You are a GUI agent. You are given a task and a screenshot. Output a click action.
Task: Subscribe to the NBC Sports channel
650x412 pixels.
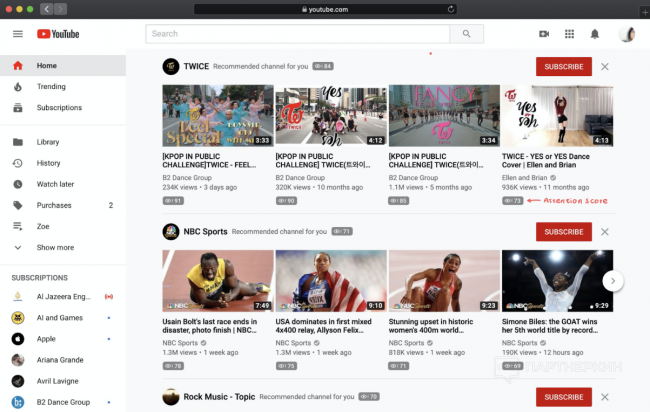tap(563, 231)
